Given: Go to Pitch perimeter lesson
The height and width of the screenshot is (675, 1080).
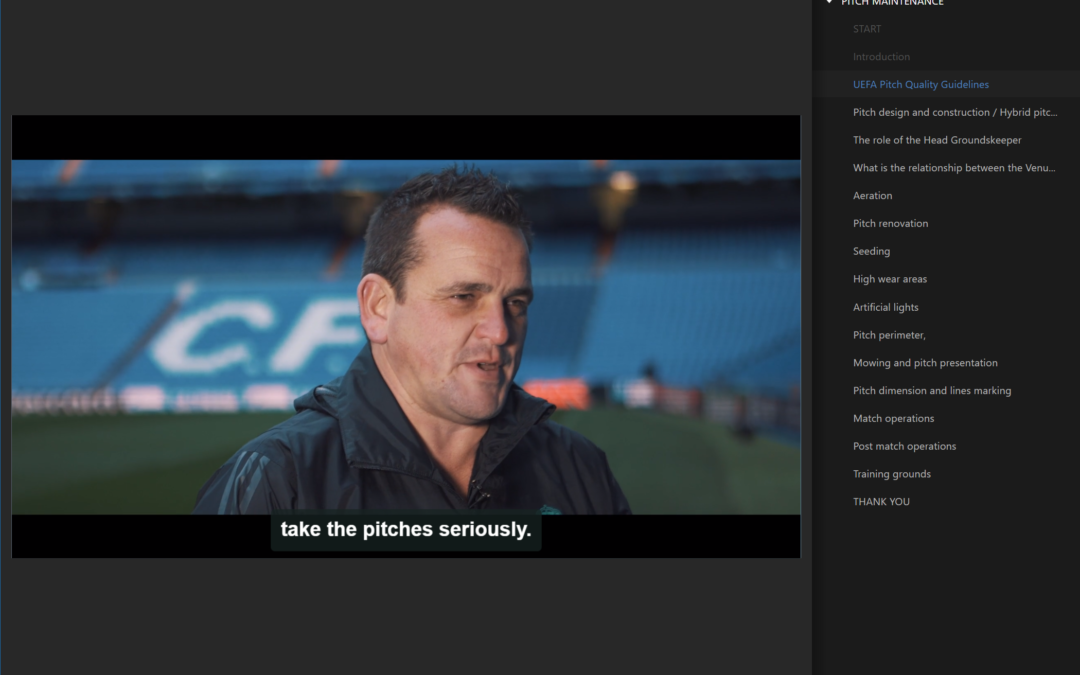Looking at the screenshot, I should click(889, 335).
